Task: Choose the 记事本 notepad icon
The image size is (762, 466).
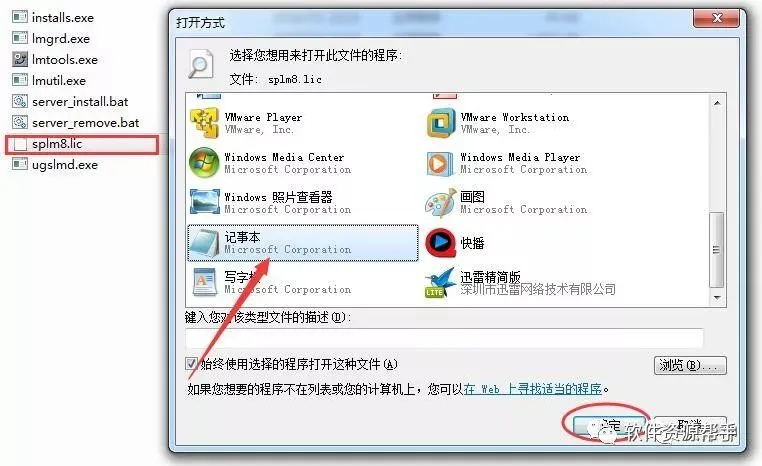Action: coord(204,242)
